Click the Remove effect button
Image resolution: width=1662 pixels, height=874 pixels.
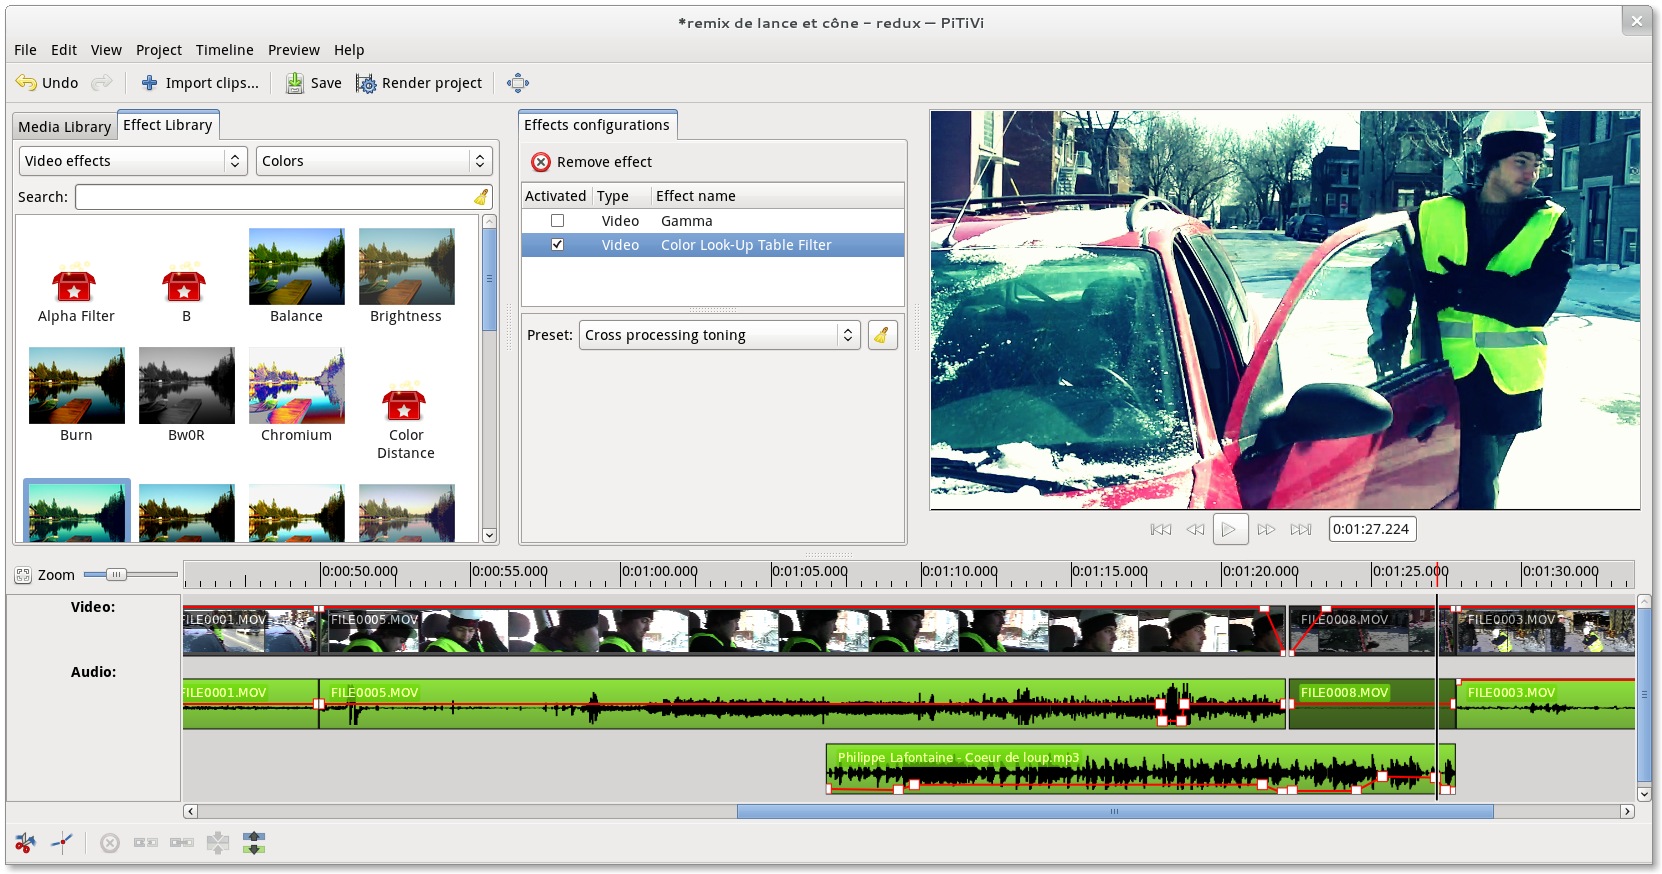[x=592, y=162]
